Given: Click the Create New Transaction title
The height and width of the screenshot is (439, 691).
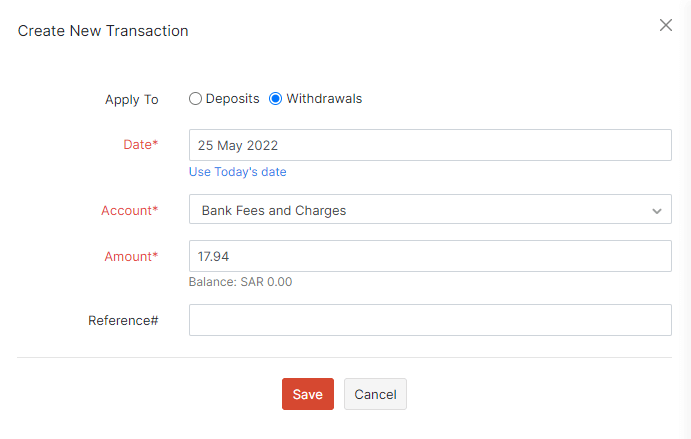Looking at the screenshot, I should pyautogui.click(x=103, y=31).
